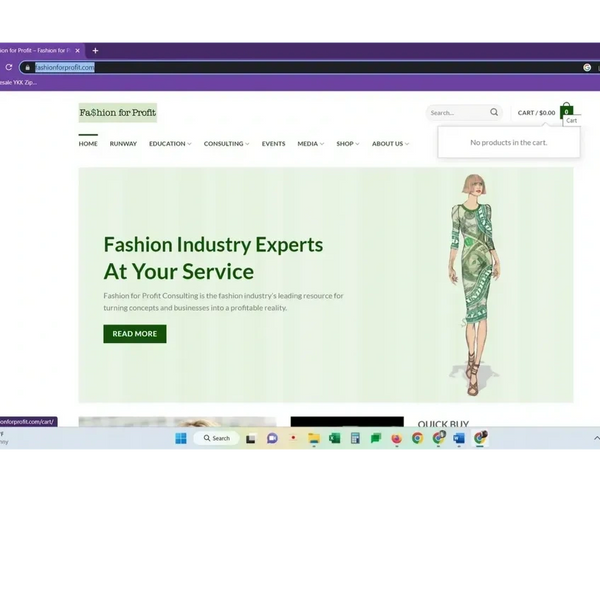Image resolution: width=600 pixels, height=600 pixels.
Task: Expand the CONSULTING dropdown menu
Action: click(227, 144)
